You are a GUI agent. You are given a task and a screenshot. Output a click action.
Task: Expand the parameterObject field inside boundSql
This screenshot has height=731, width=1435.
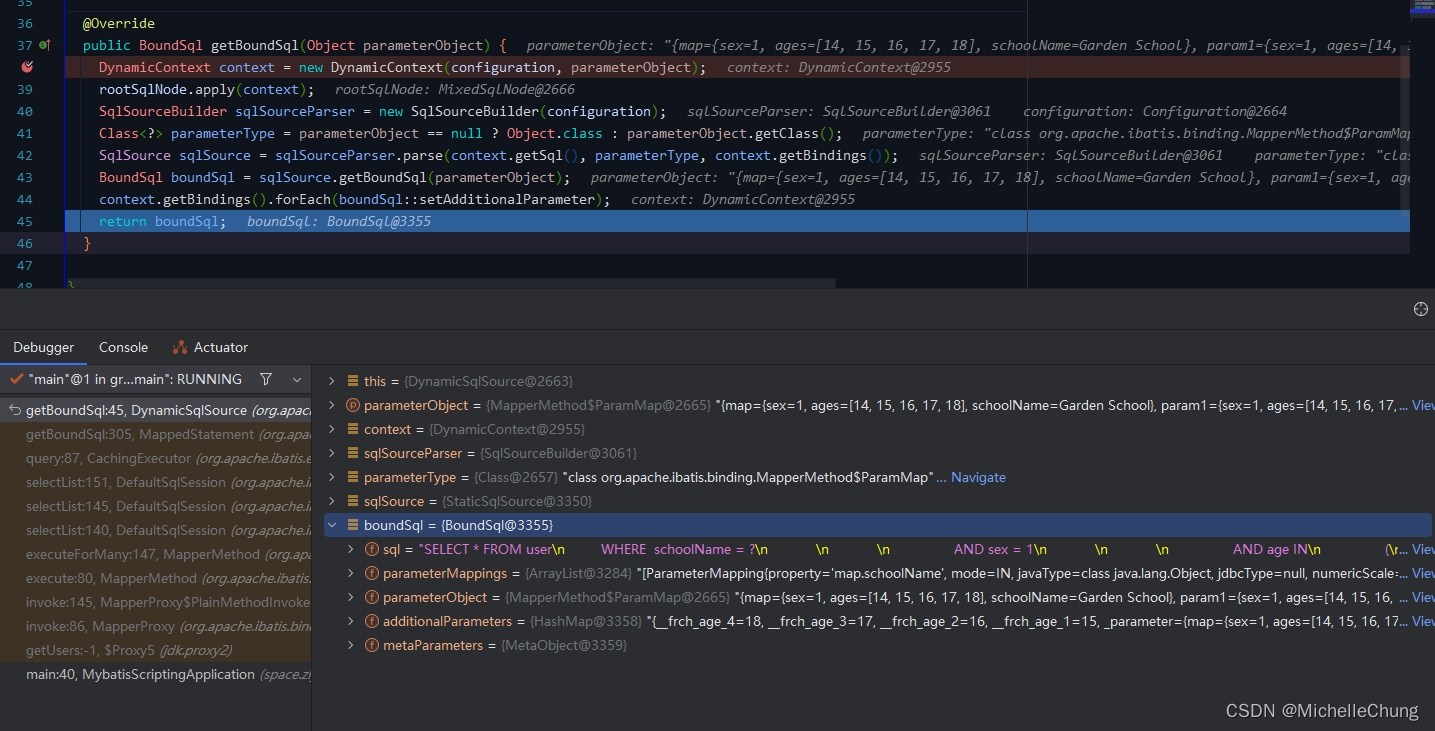click(350, 597)
